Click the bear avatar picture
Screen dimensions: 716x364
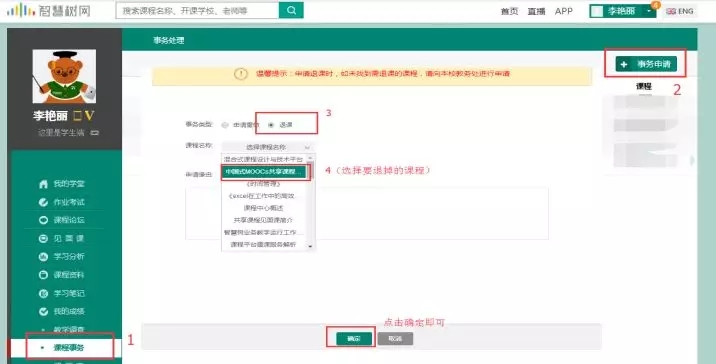64,76
